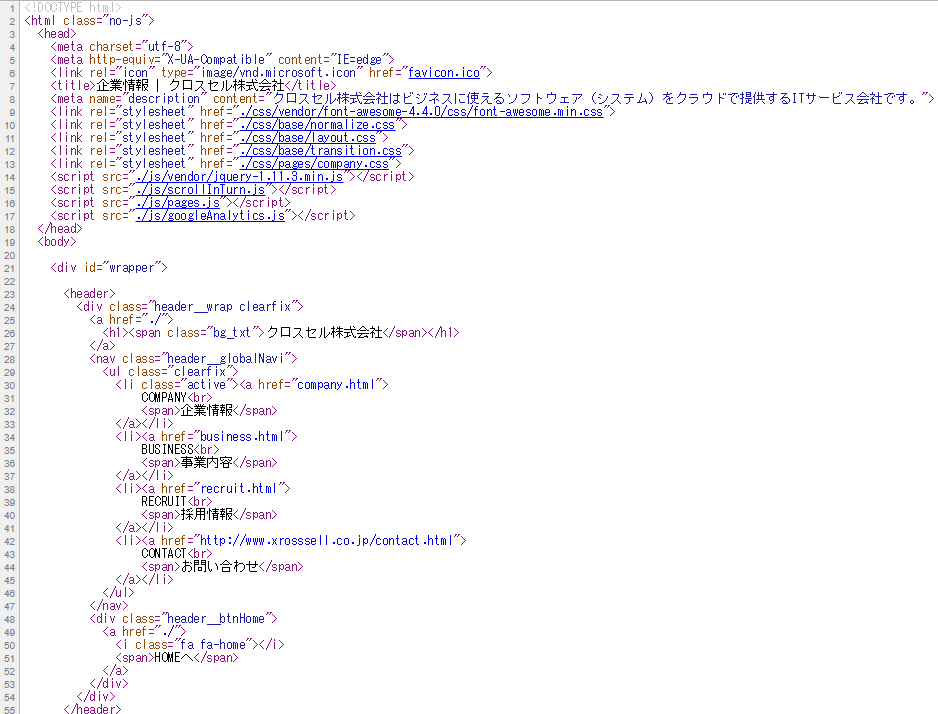Image resolution: width=938 pixels, height=714 pixels.
Task: Click the closing </nav> tag
Action: tap(109, 606)
